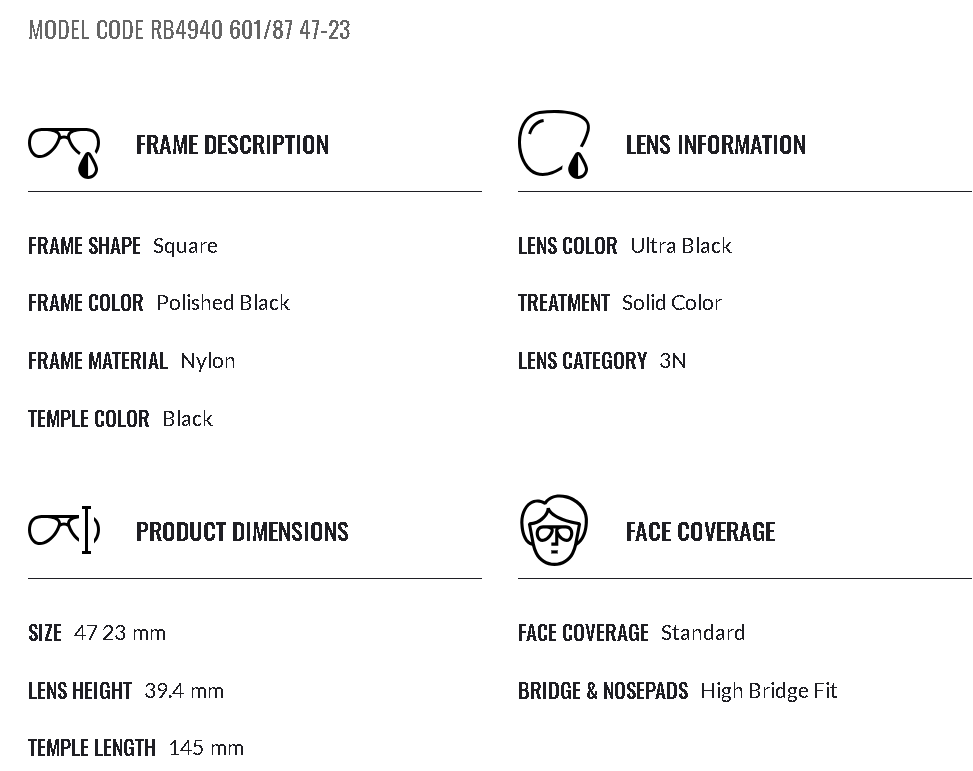This screenshot has width=973, height=771.
Task: Click the Polished Black frame color value
Action: point(223,303)
